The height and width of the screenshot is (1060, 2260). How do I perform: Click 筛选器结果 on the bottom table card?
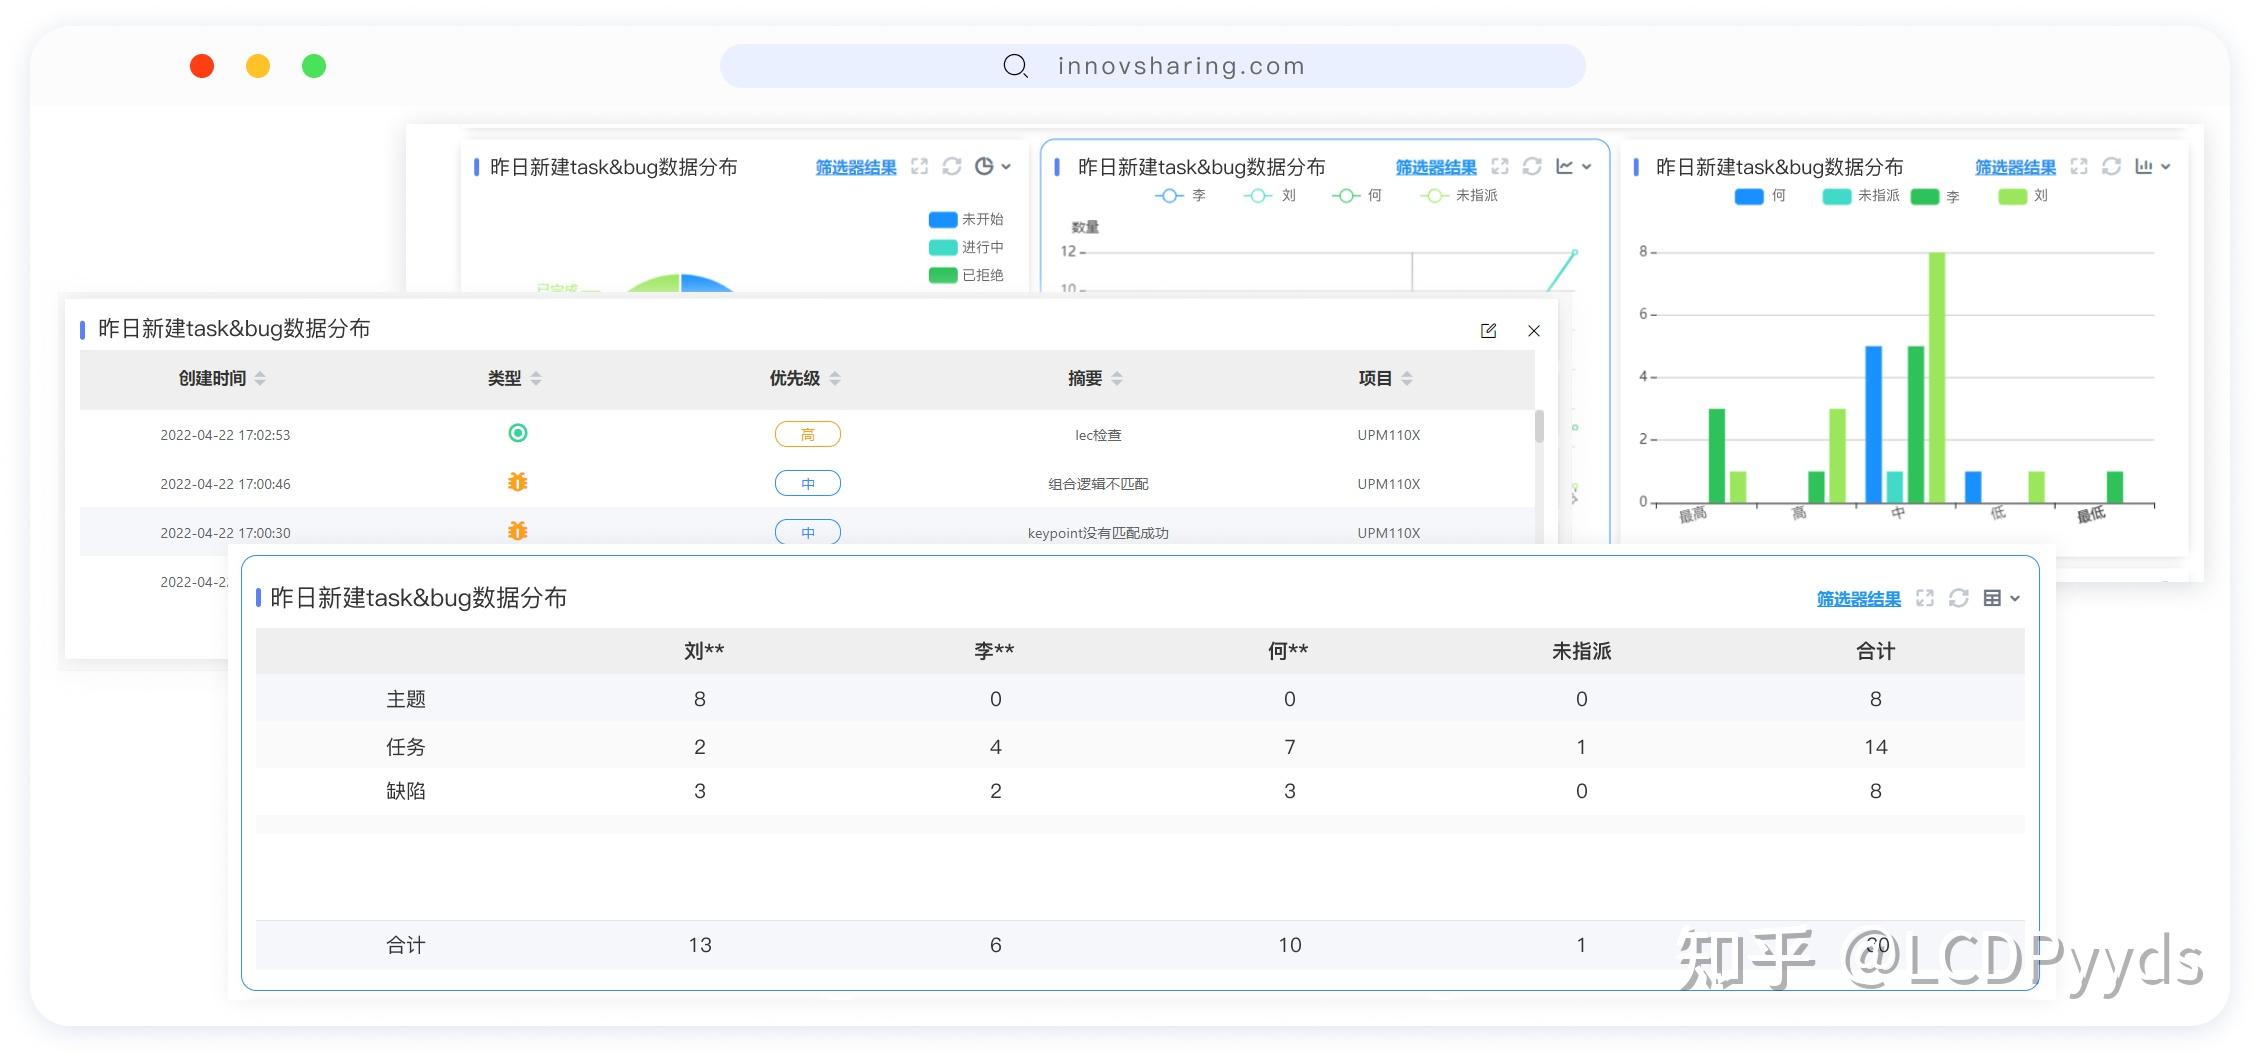point(1858,598)
